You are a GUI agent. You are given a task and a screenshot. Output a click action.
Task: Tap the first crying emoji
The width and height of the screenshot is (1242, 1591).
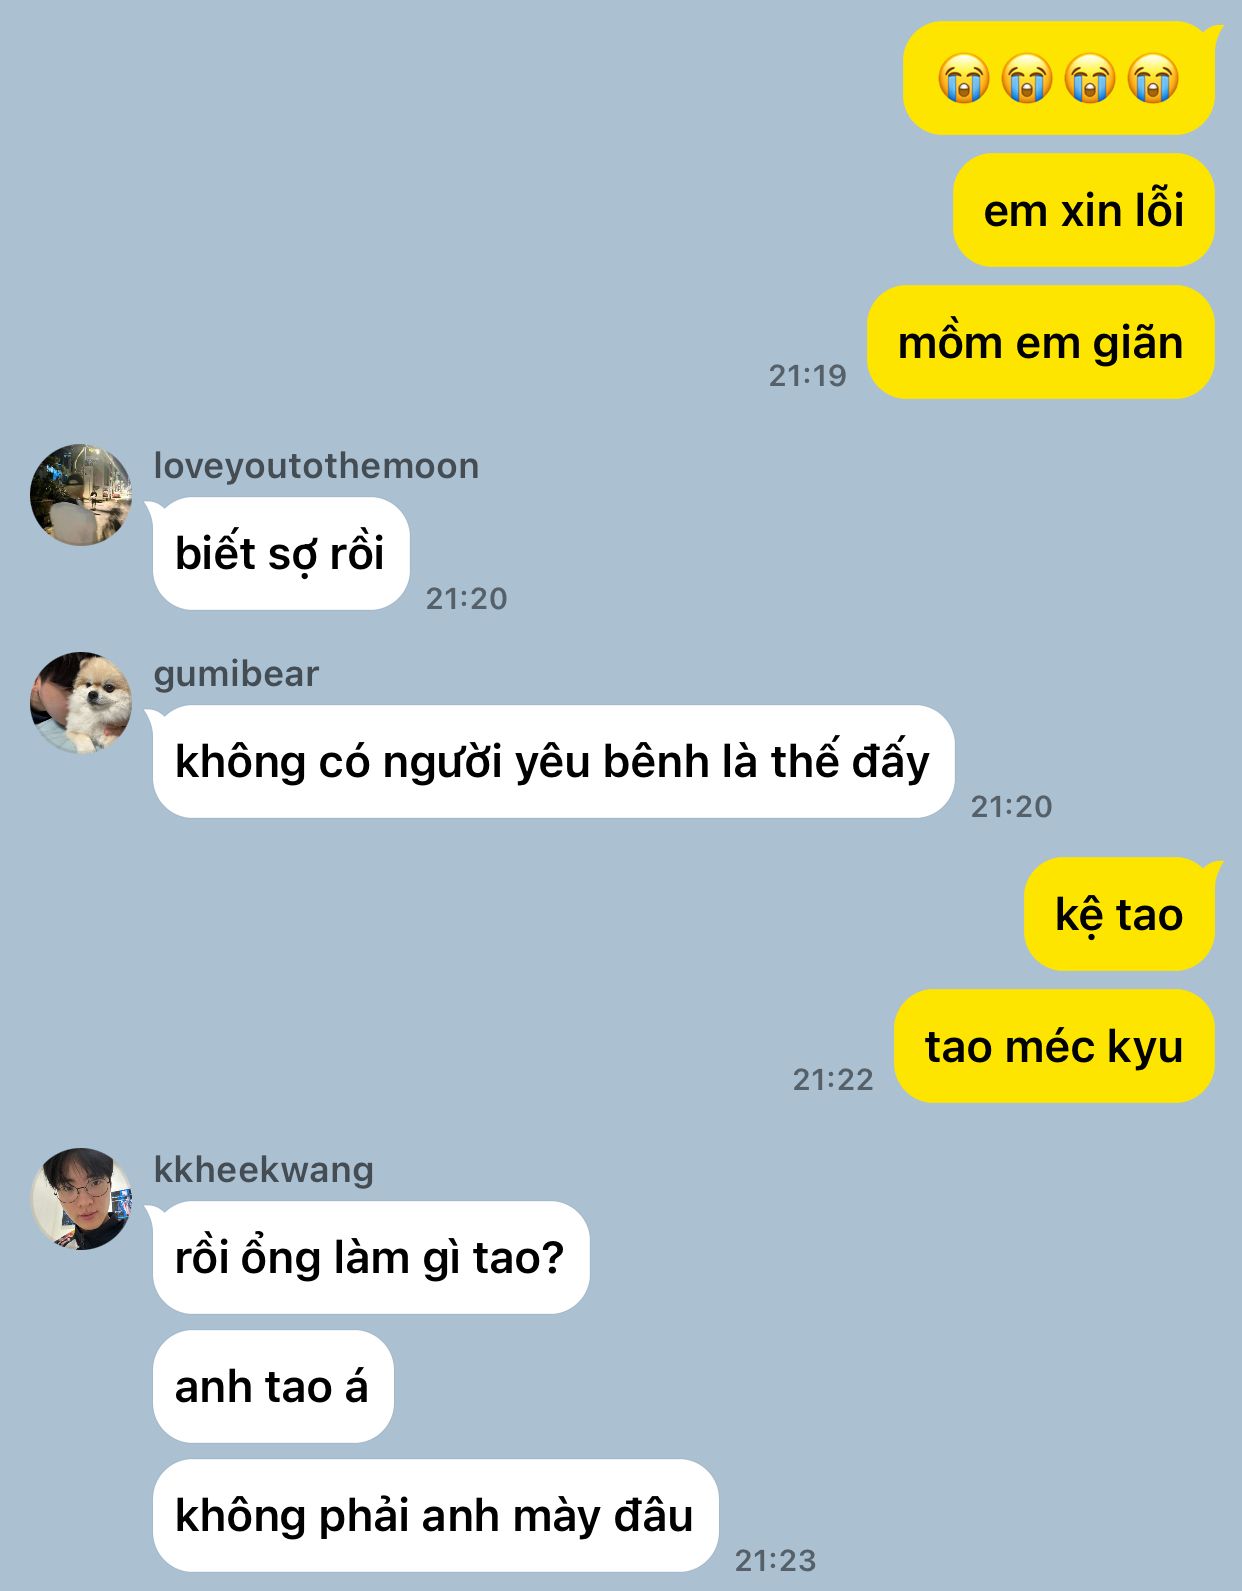(x=964, y=78)
